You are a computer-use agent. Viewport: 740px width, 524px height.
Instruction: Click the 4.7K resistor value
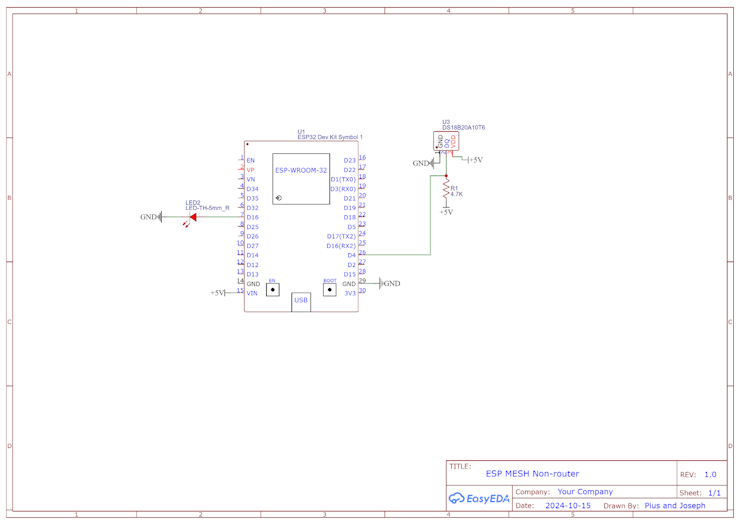coord(456,194)
